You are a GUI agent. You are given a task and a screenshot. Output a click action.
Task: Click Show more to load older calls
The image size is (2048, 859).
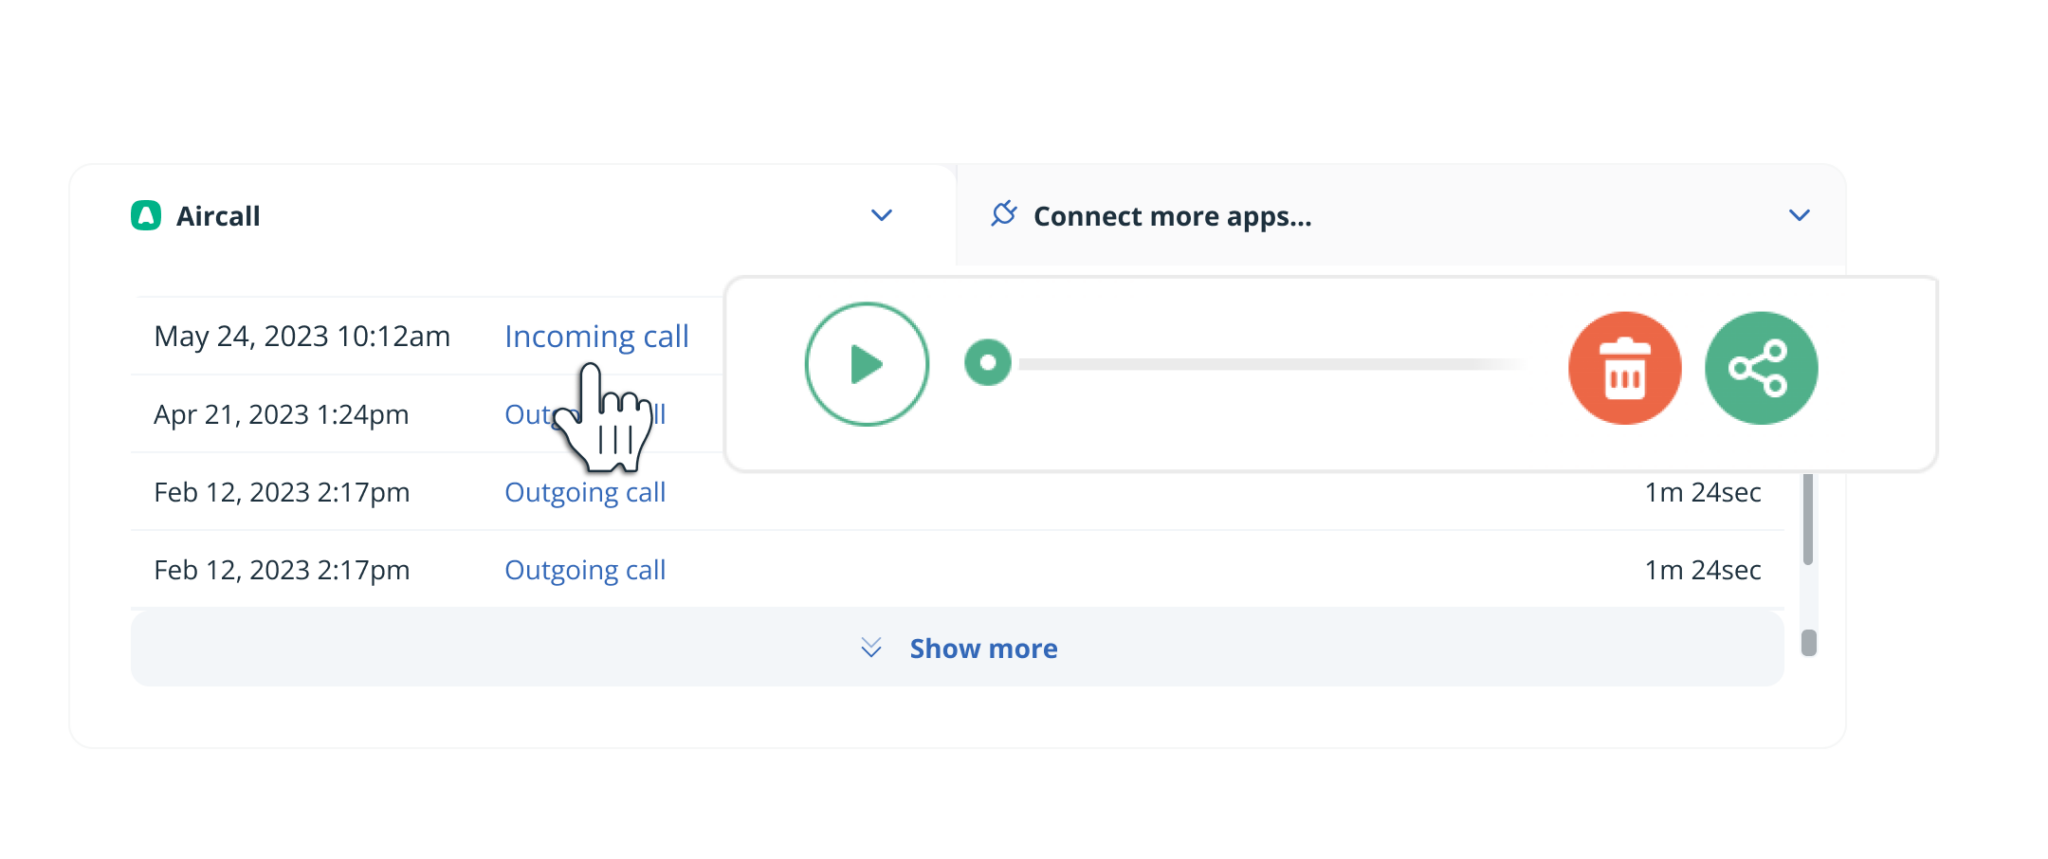coord(983,648)
